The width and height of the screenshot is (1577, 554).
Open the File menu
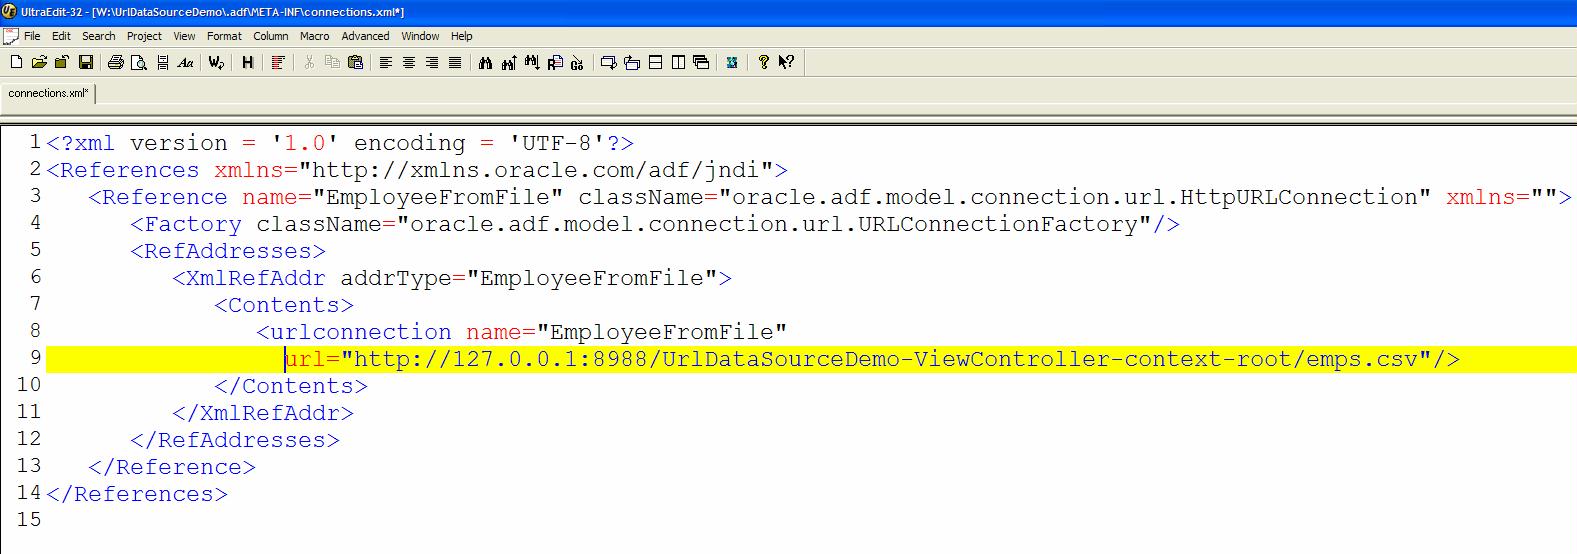click(32, 36)
